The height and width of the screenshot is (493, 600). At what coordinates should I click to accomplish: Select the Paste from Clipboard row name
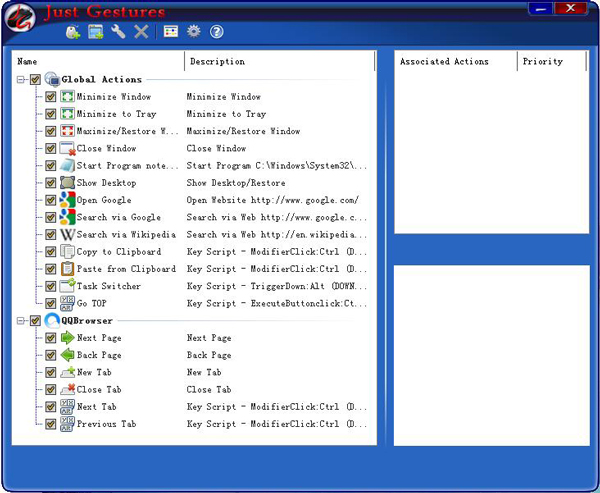126,269
